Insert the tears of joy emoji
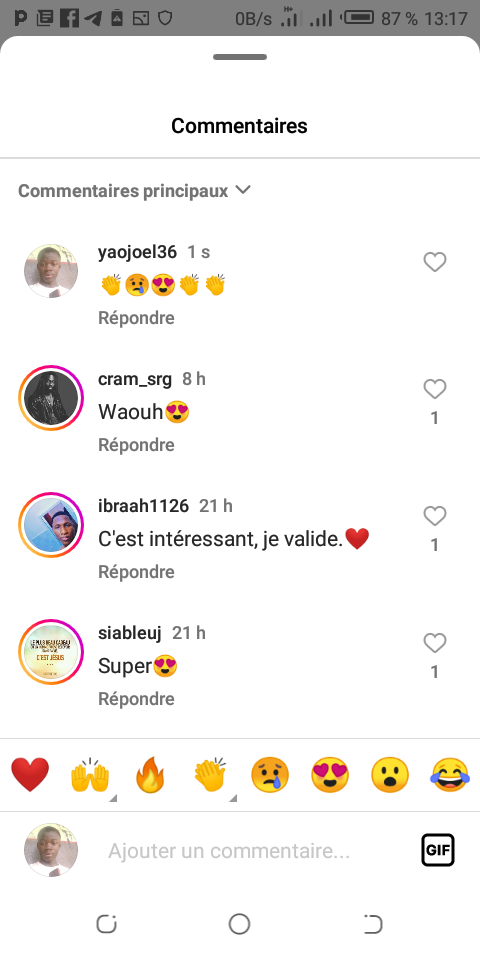The height and width of the screenshot is (960, 480). 450,775
